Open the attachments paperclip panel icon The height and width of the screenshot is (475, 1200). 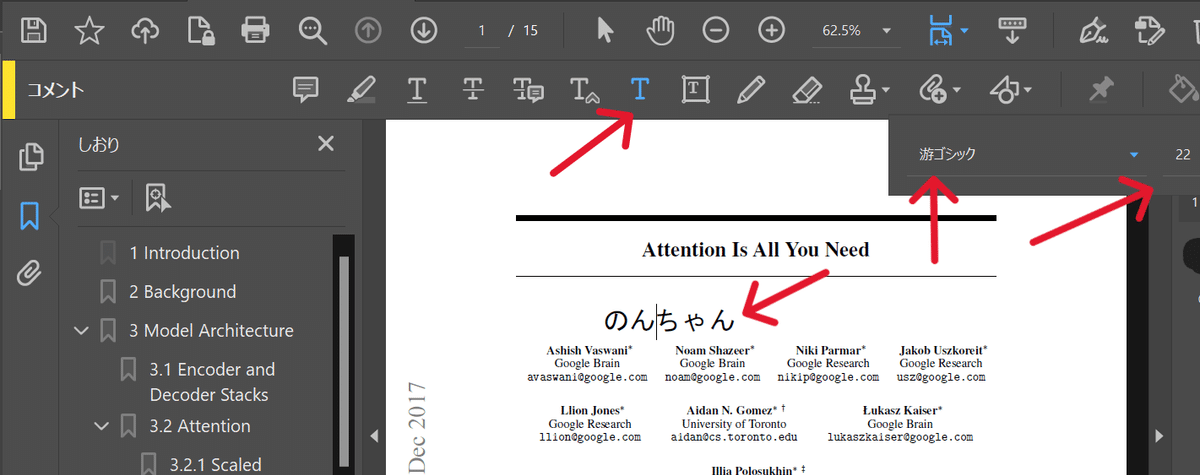click(30, 271)
